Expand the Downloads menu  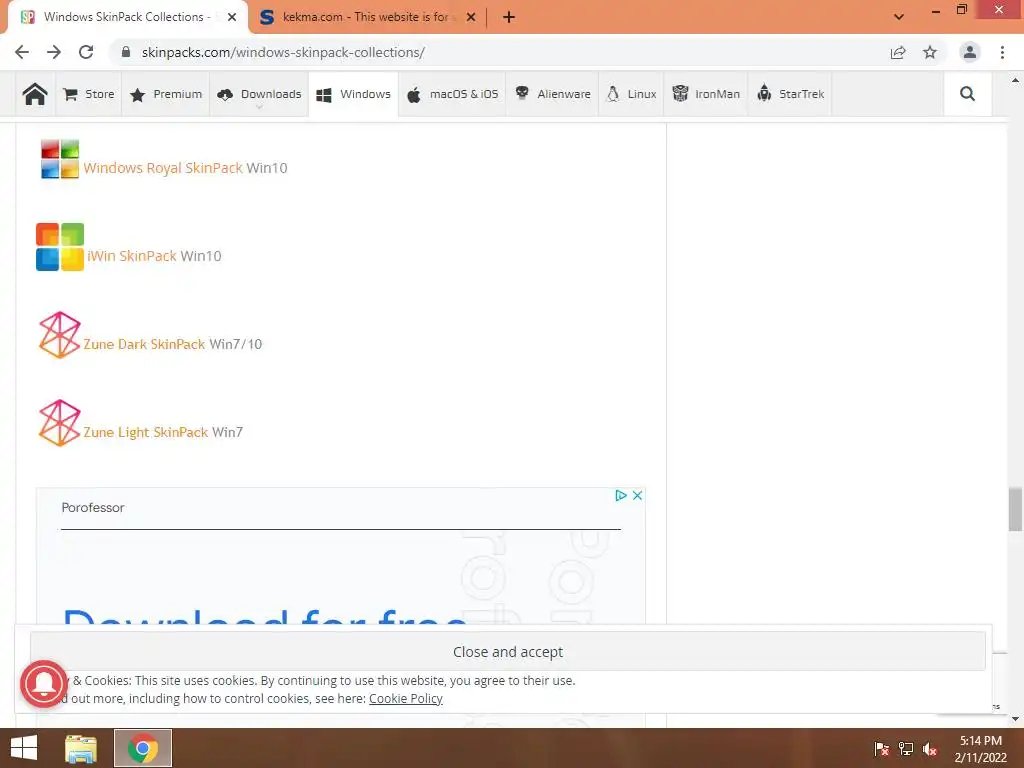259,95
